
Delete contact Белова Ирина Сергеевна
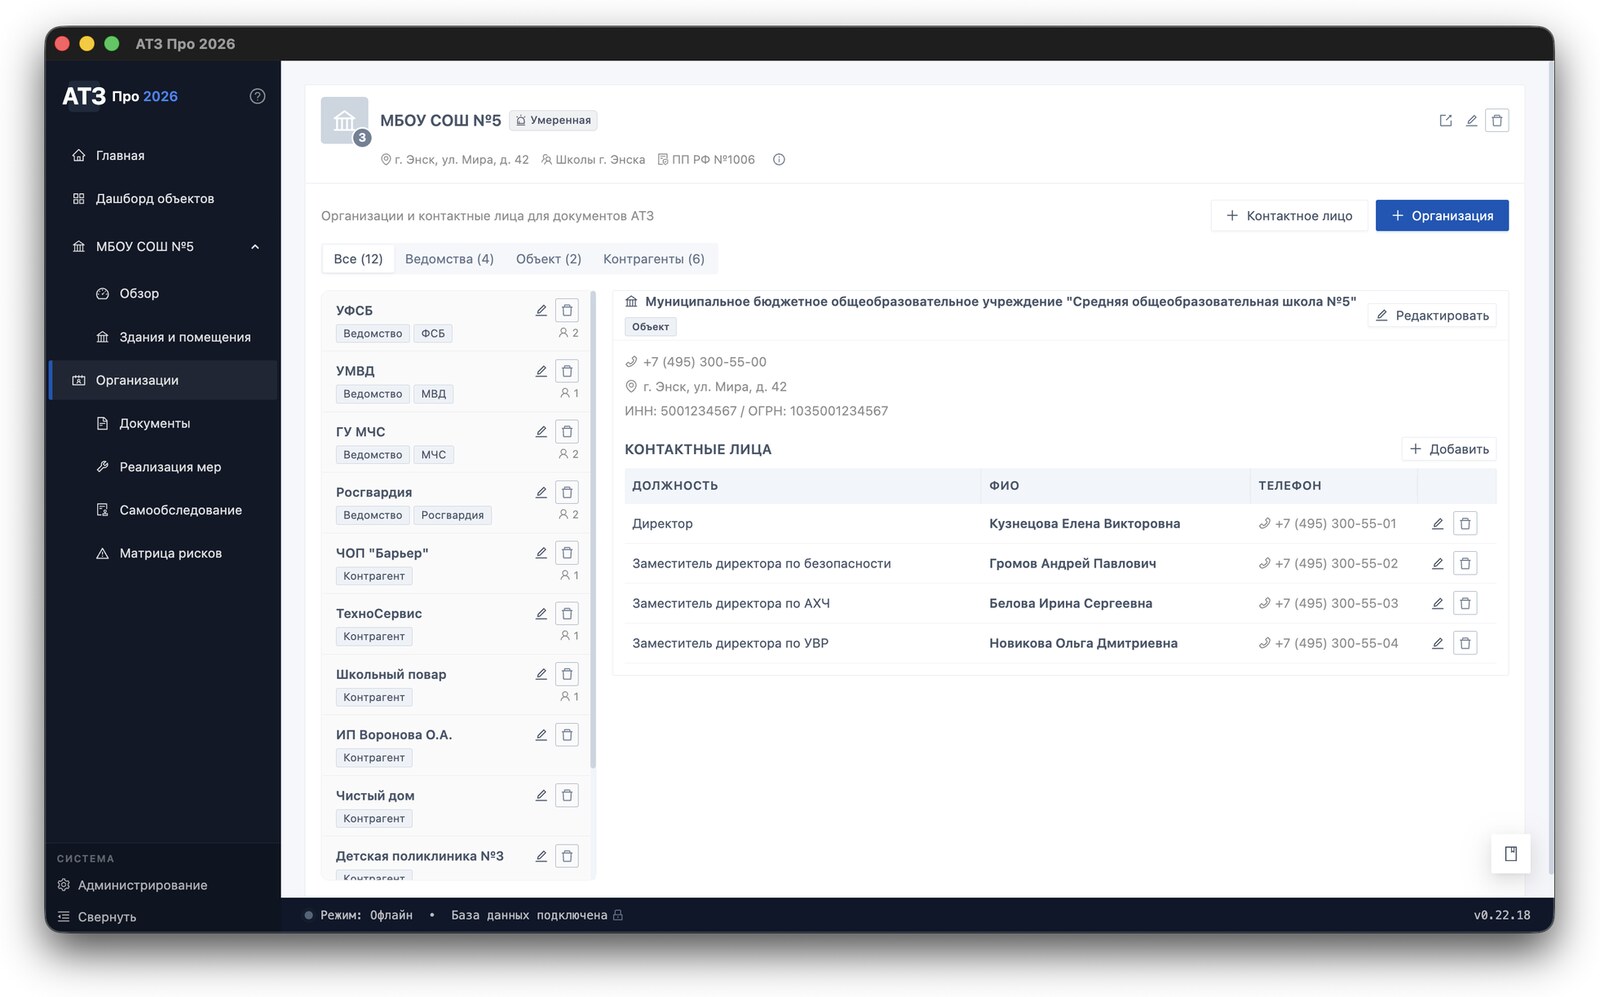tap(1465, 603)
